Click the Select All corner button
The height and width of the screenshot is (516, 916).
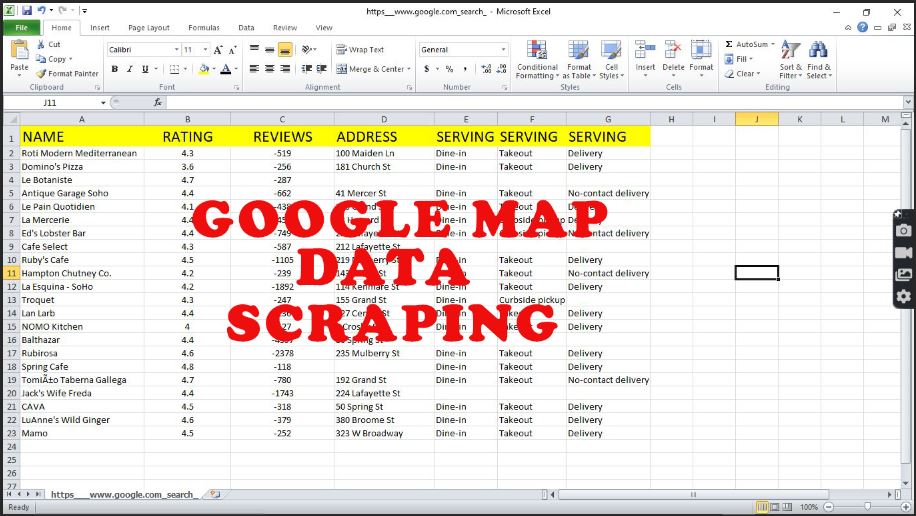click(11, 119)
